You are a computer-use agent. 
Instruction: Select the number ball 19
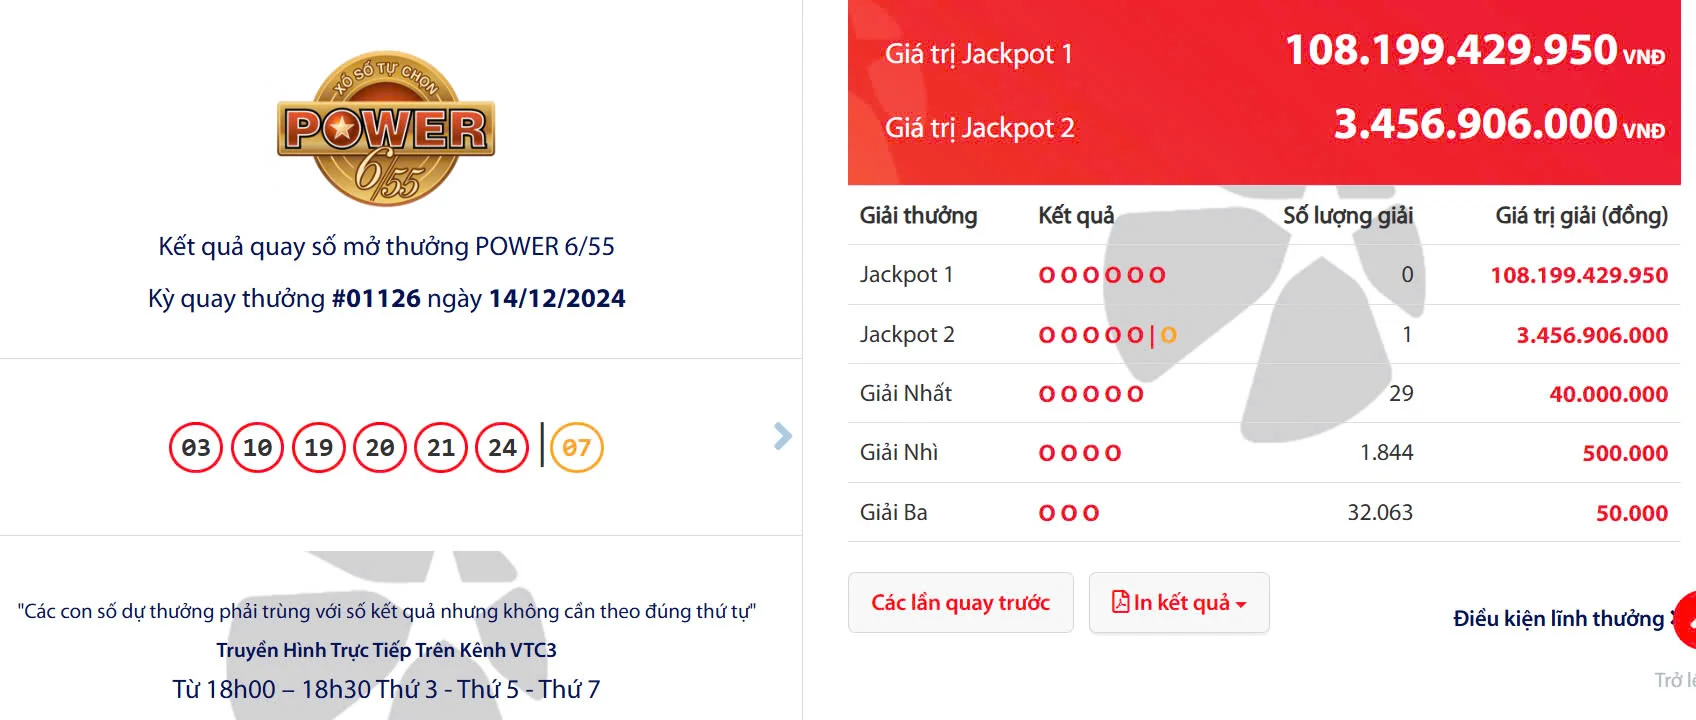click(316, 447)
